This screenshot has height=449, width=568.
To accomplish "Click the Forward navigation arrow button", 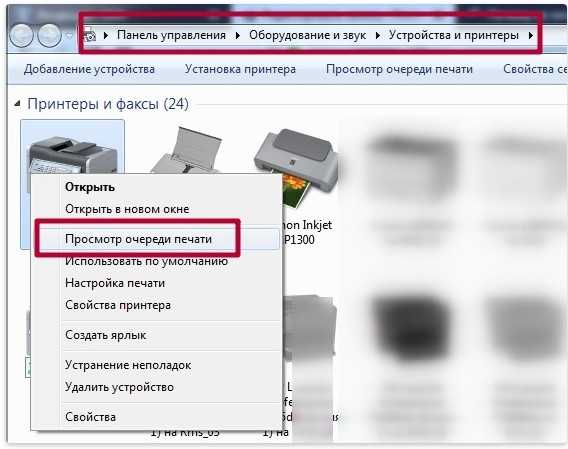I will [49, 35].
